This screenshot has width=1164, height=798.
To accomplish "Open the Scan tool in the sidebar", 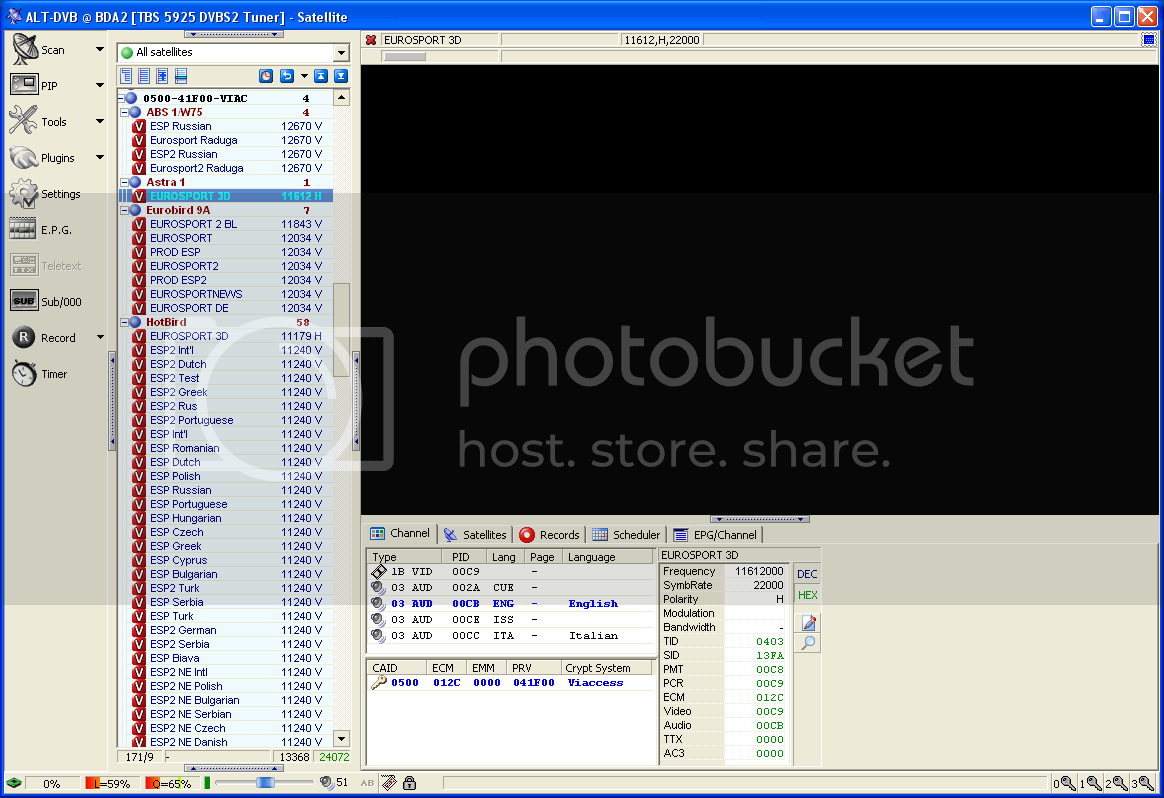I will tap(39, 50).
